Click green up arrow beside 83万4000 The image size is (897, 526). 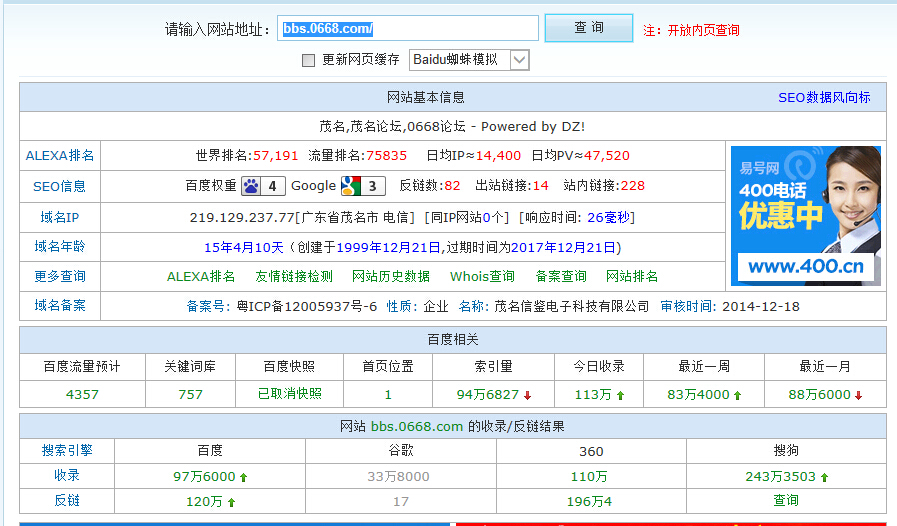click(x=738, y=395)
